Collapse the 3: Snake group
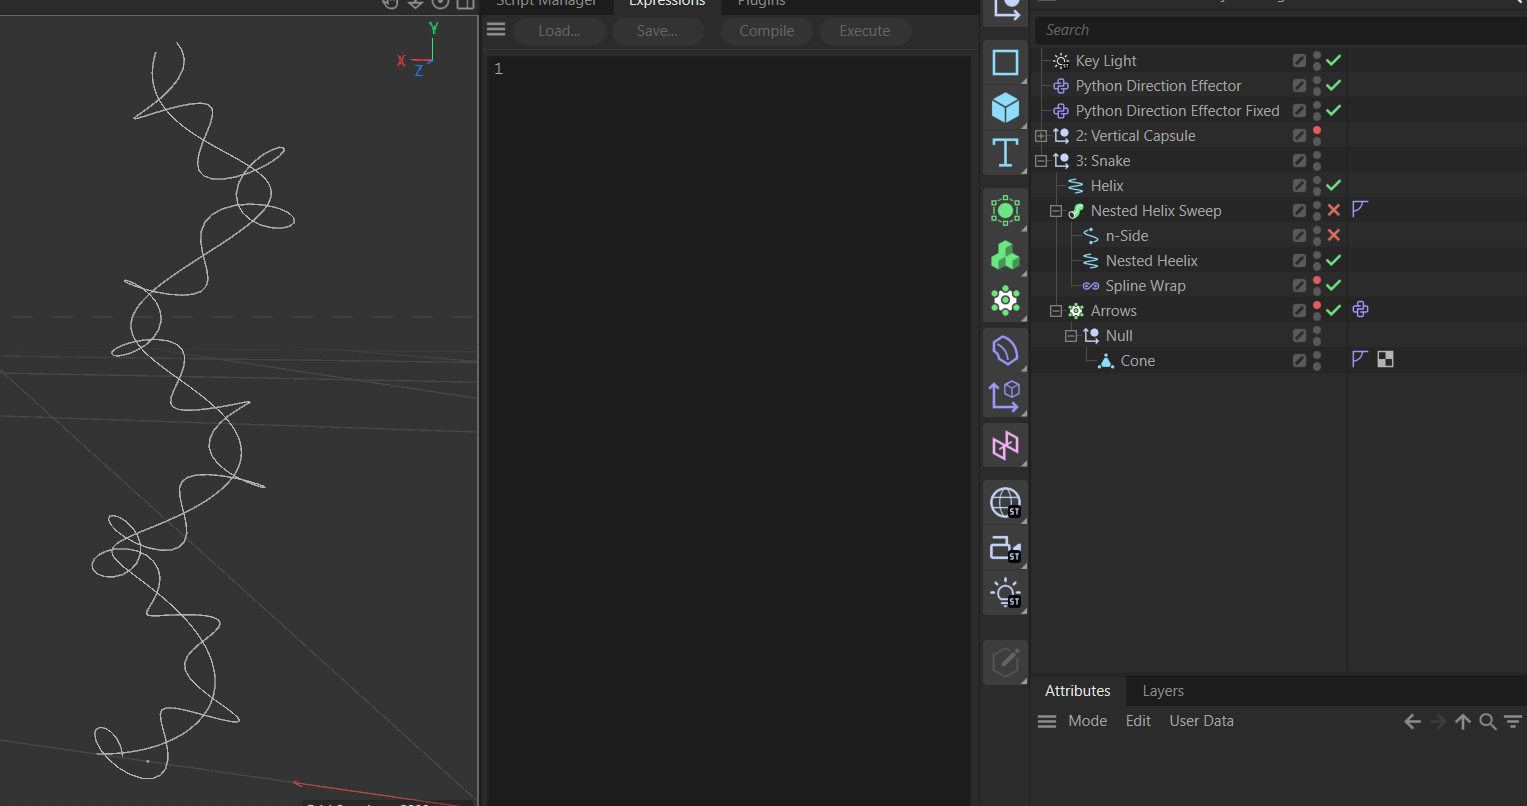 [1041, 161]
